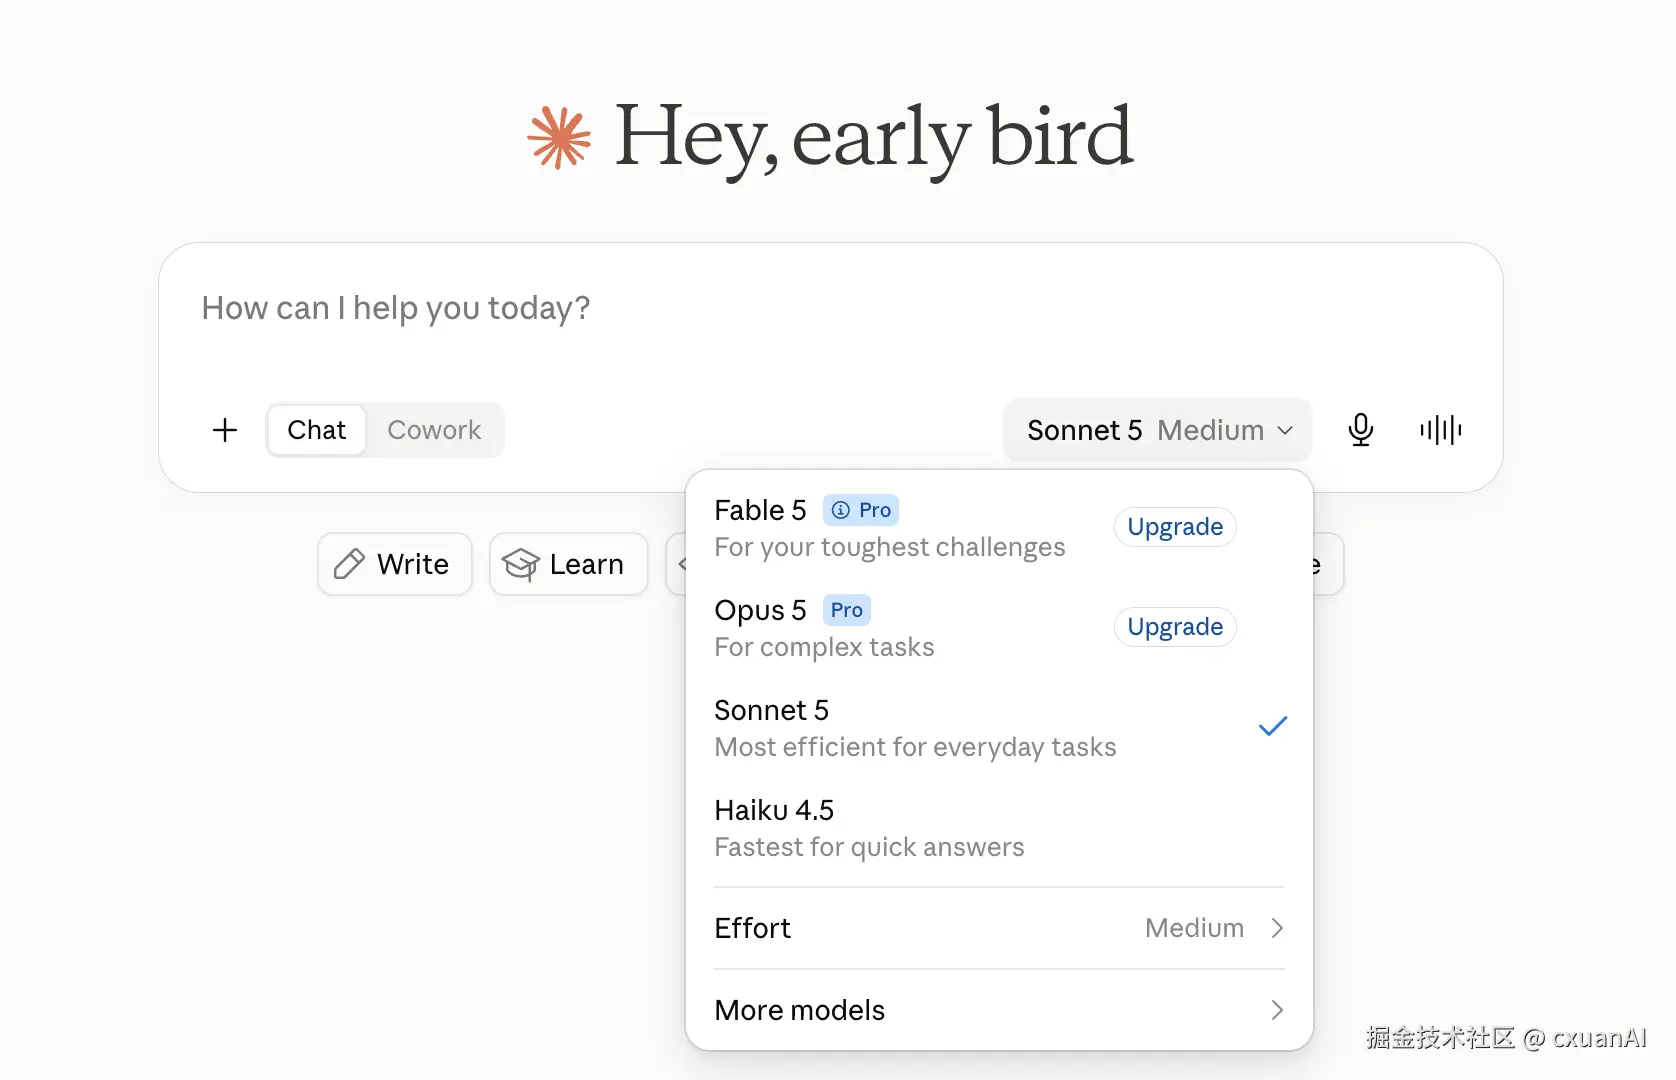
Task: Click the orange starburst logo
Action: 560,137
